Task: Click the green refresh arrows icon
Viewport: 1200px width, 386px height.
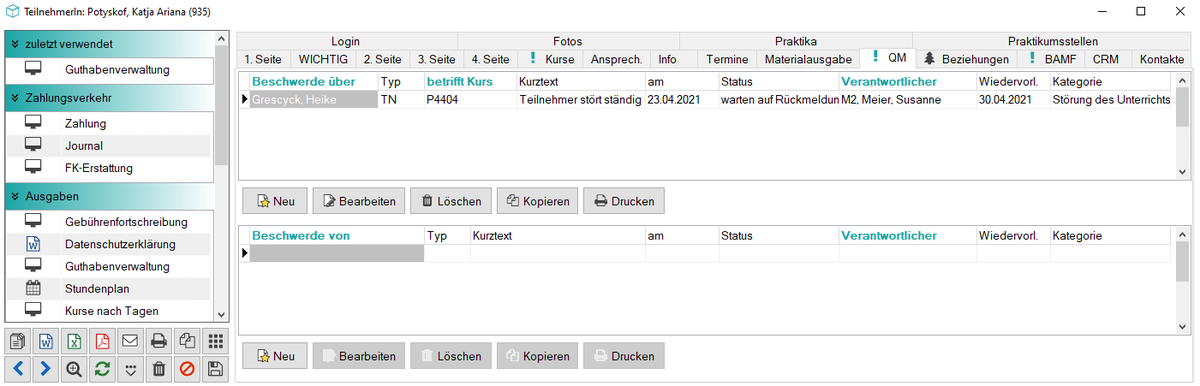Action: coord(102,369)
